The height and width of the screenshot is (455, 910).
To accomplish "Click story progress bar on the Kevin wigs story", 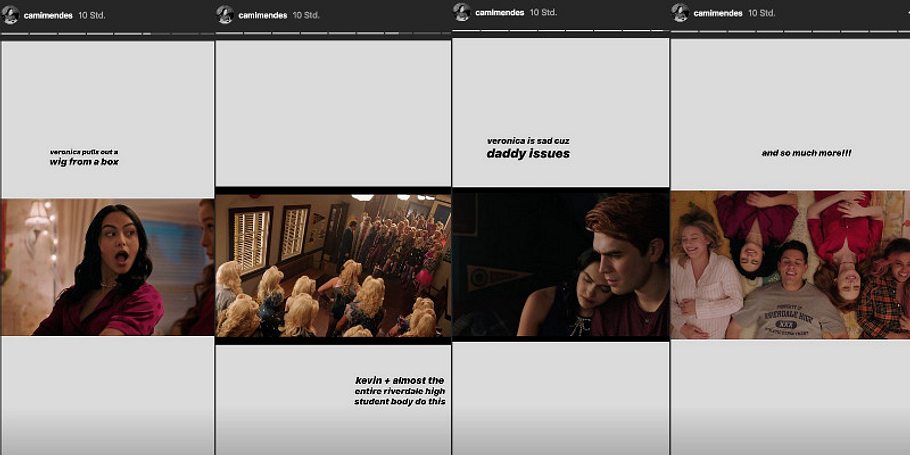I will (333, 34).
